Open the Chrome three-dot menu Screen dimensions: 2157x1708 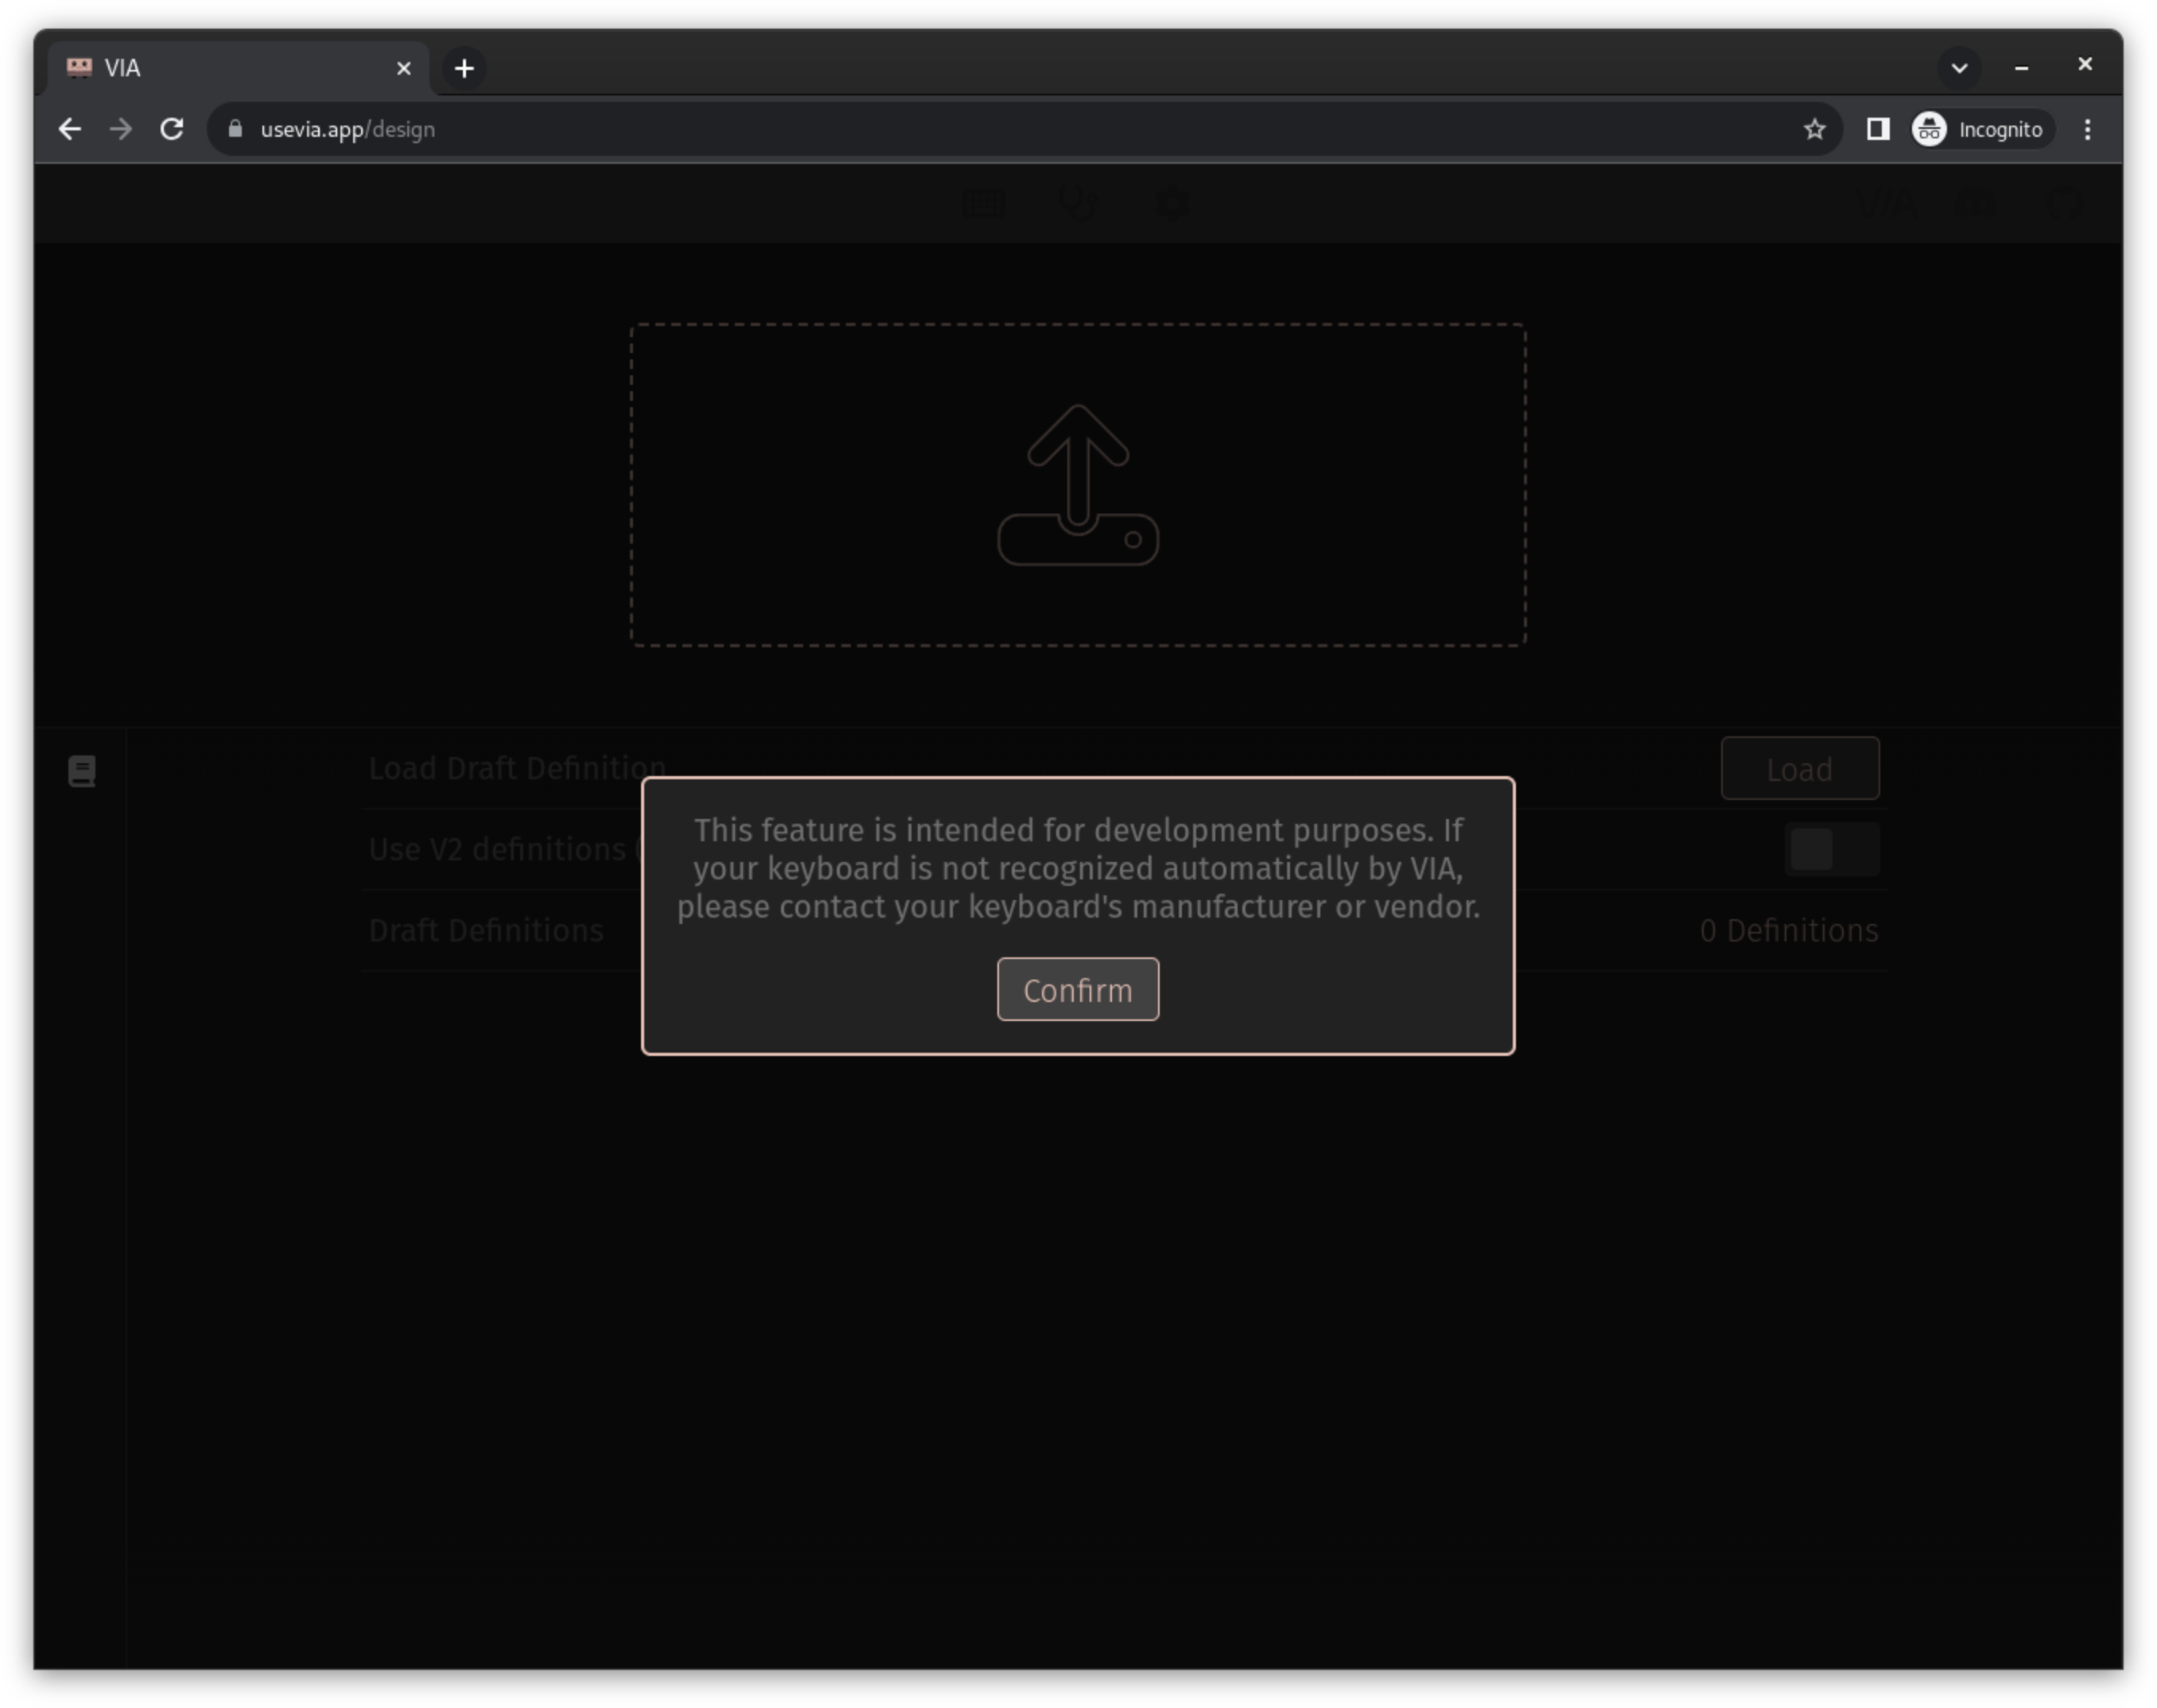[2087, 129]
